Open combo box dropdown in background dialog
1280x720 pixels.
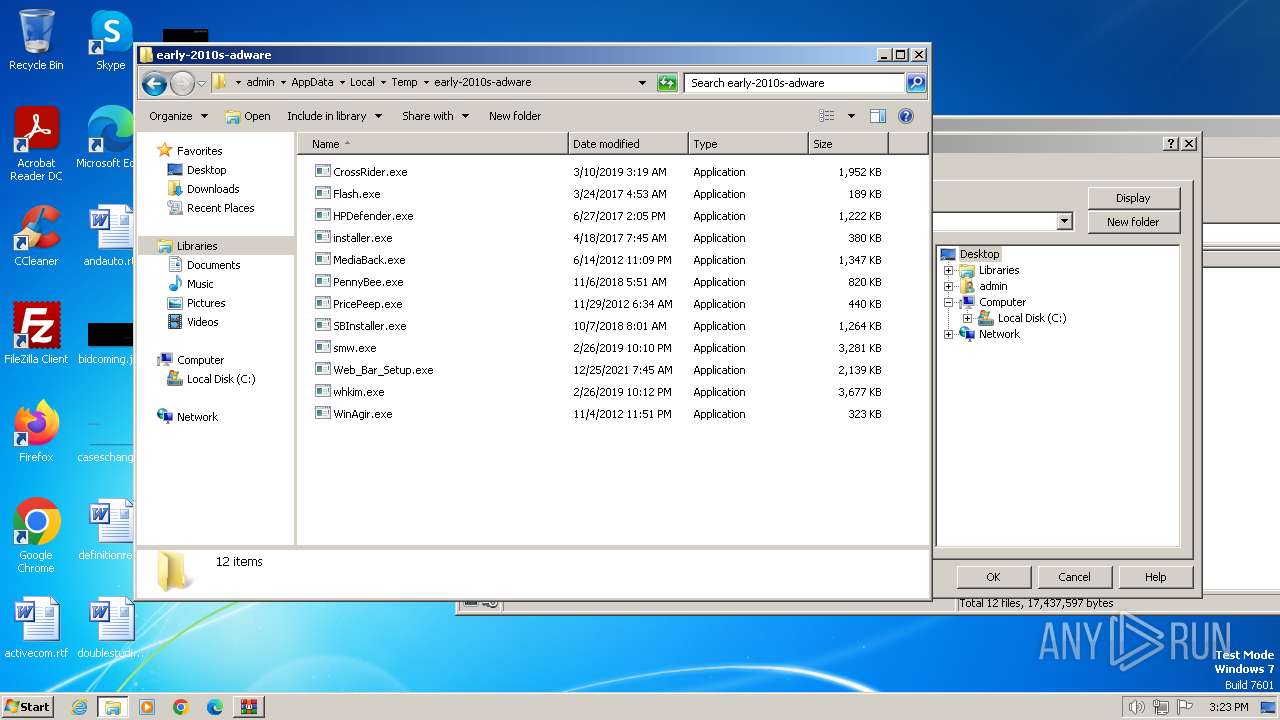(1064, 221)
